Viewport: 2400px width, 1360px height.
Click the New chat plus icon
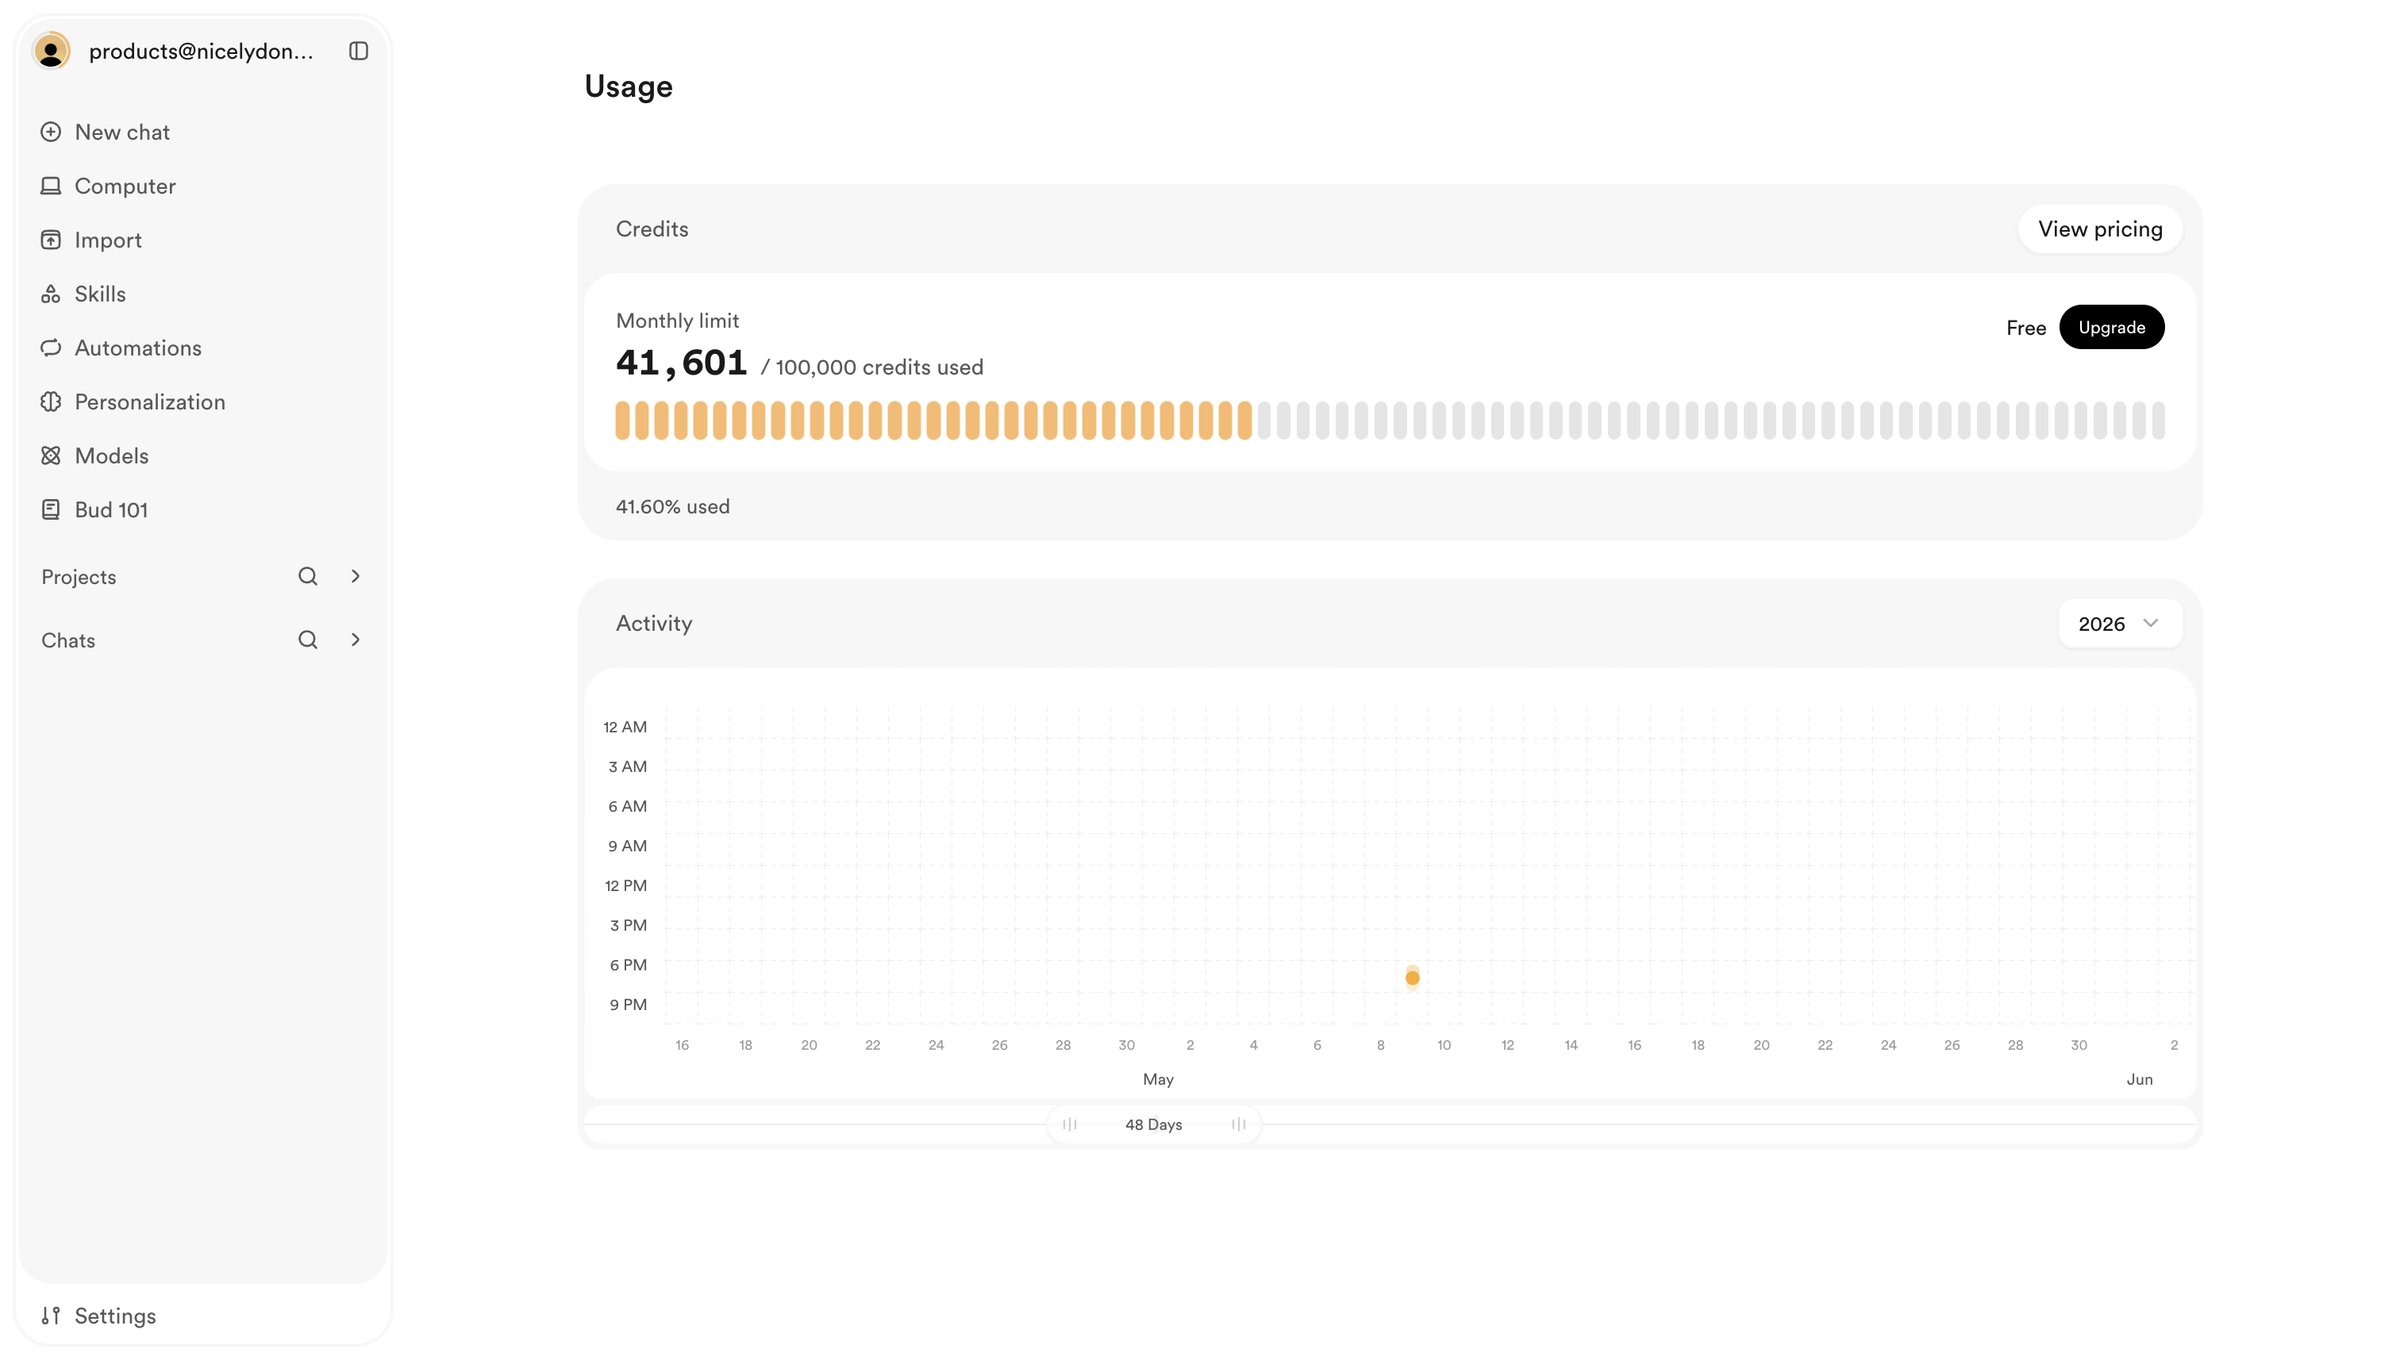[51, 132]
